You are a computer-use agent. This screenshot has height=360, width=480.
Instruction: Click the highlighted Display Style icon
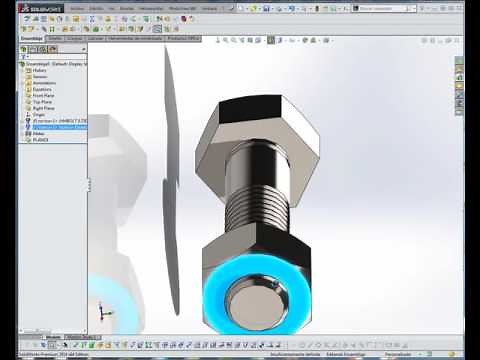click(x=271, y=40)
